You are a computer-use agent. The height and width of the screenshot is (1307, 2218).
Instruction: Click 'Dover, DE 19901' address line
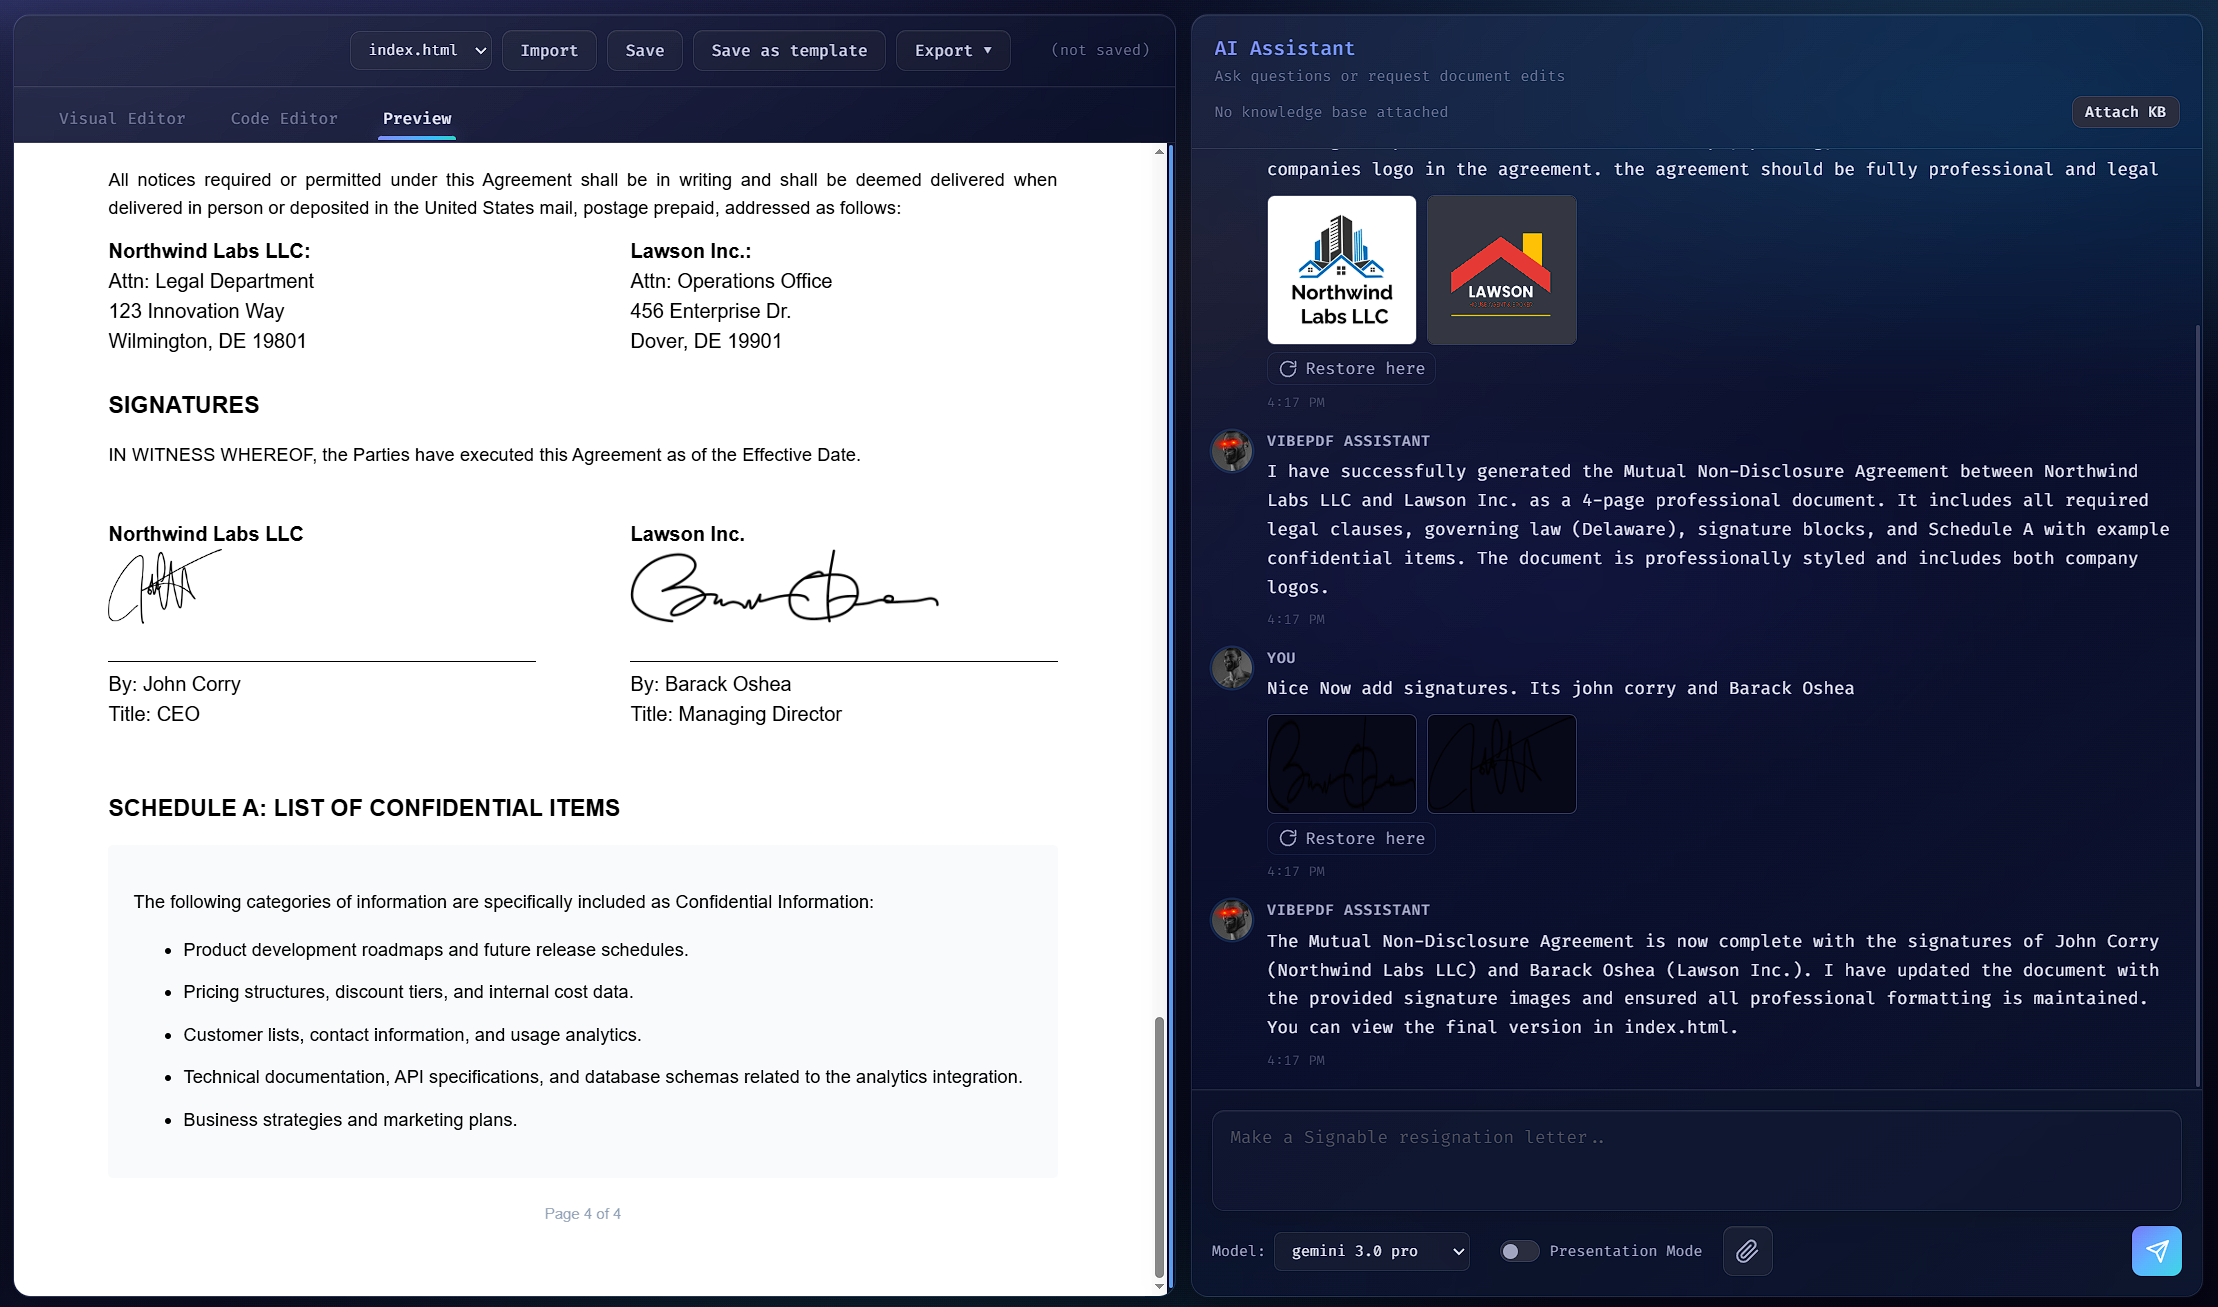706,341
